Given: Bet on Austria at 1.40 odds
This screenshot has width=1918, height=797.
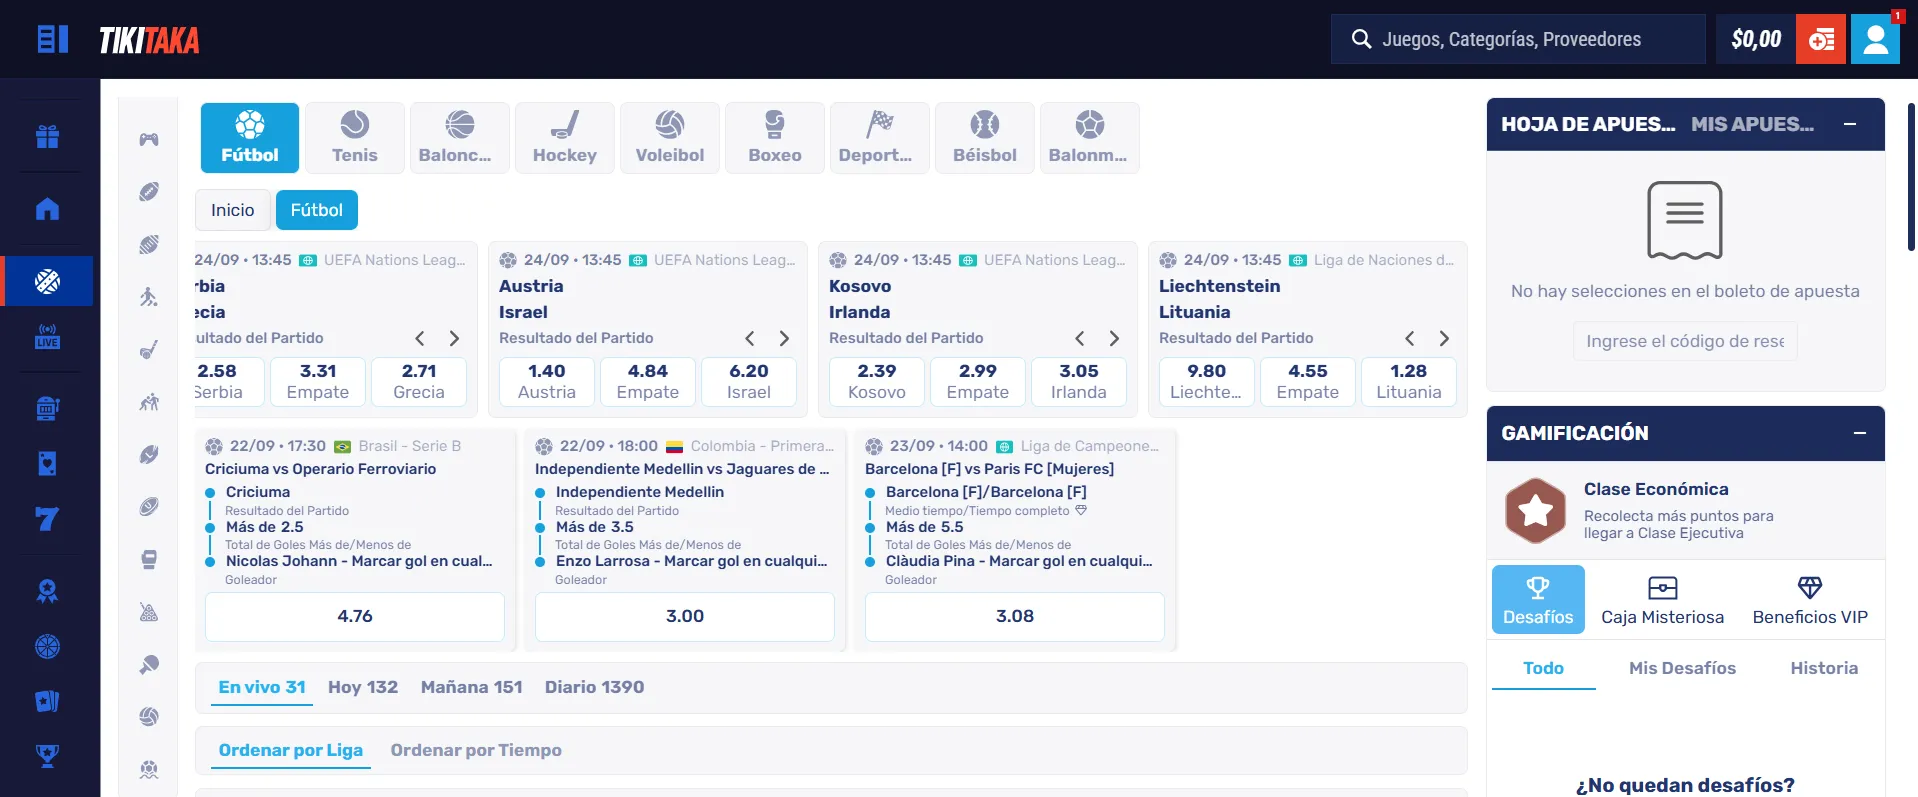Looking at the screenshot, I should (x=547, y=382).
